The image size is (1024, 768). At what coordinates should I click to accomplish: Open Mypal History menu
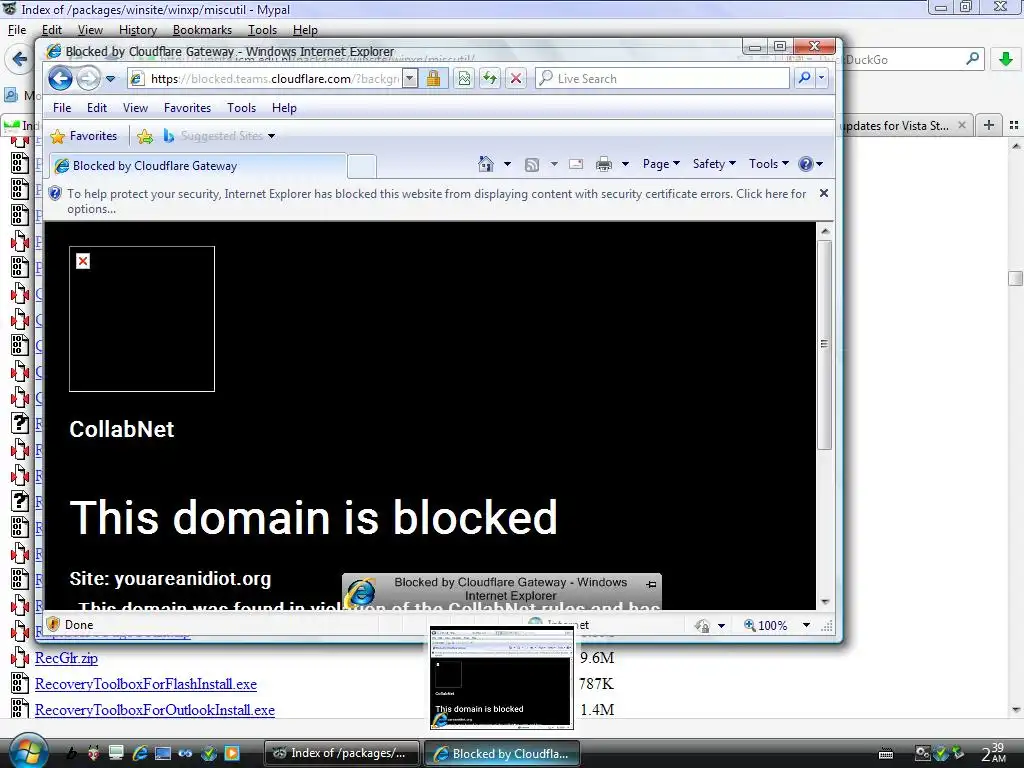point(138,30)
